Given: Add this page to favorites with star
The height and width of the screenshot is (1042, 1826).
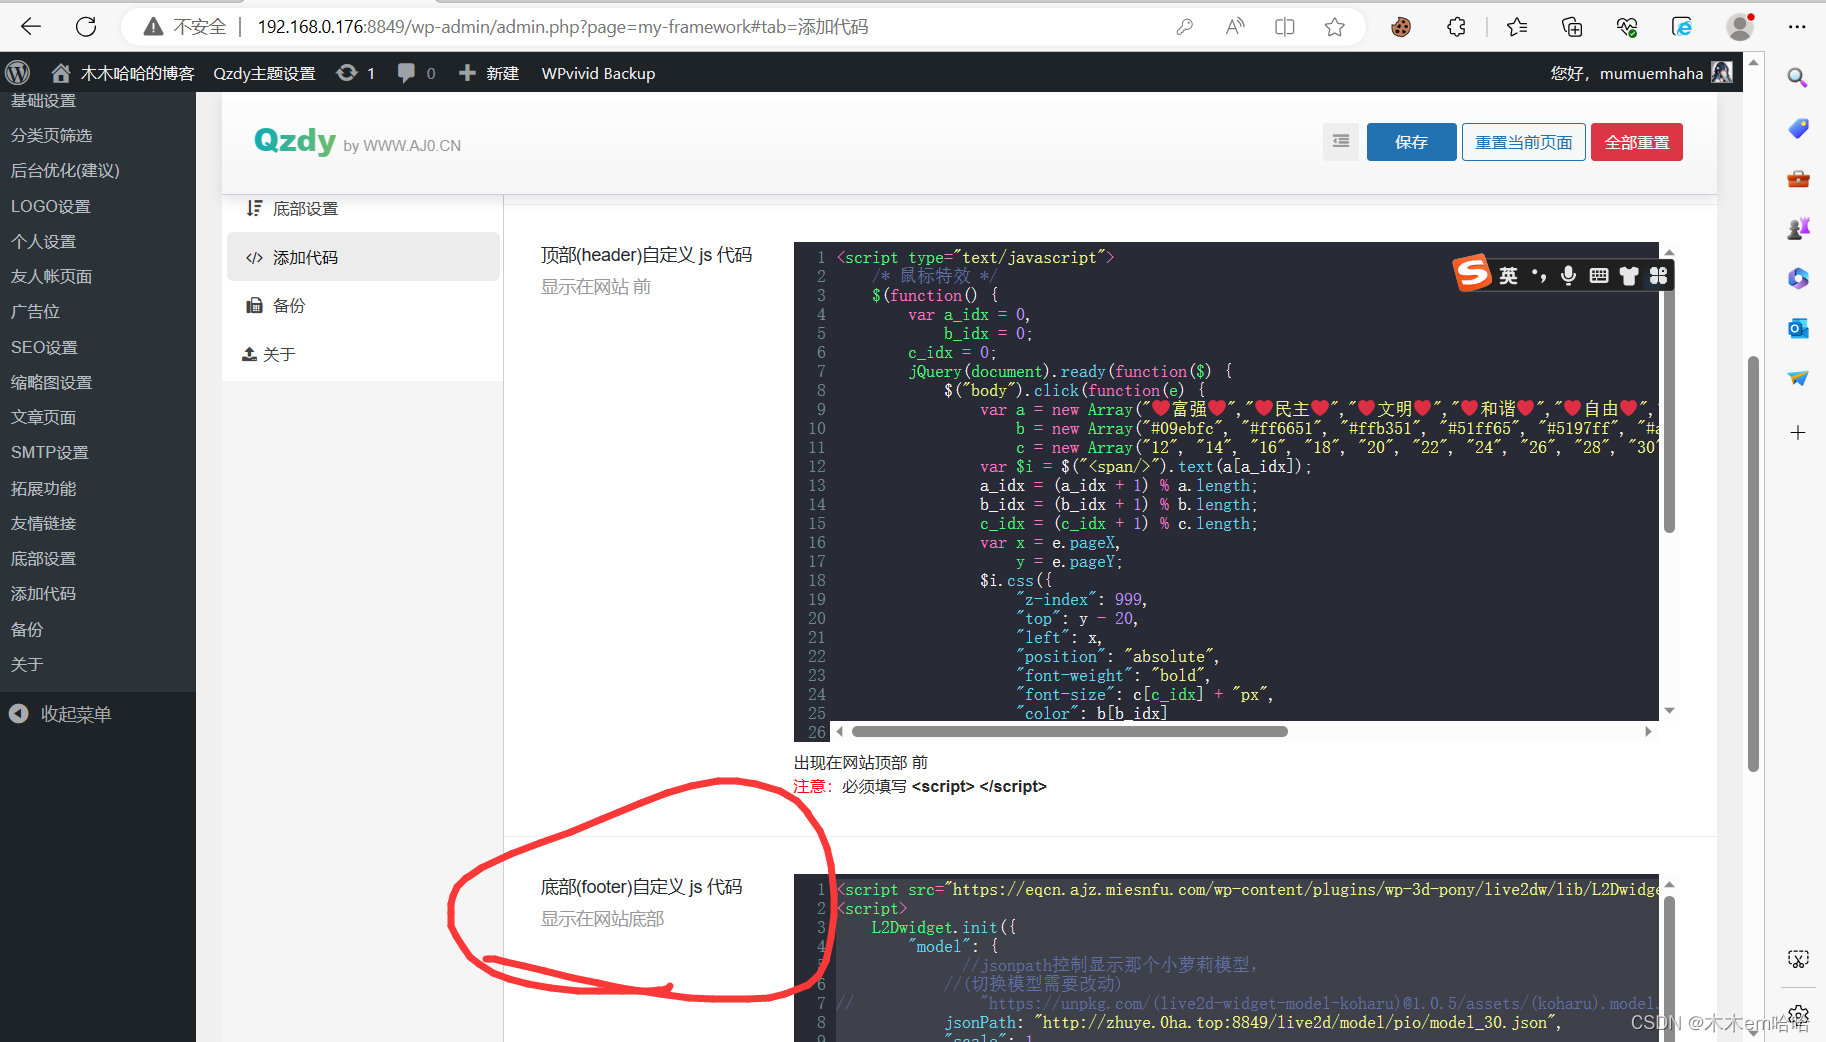Looking at the screenshot, I should (x=1335, y=27).
